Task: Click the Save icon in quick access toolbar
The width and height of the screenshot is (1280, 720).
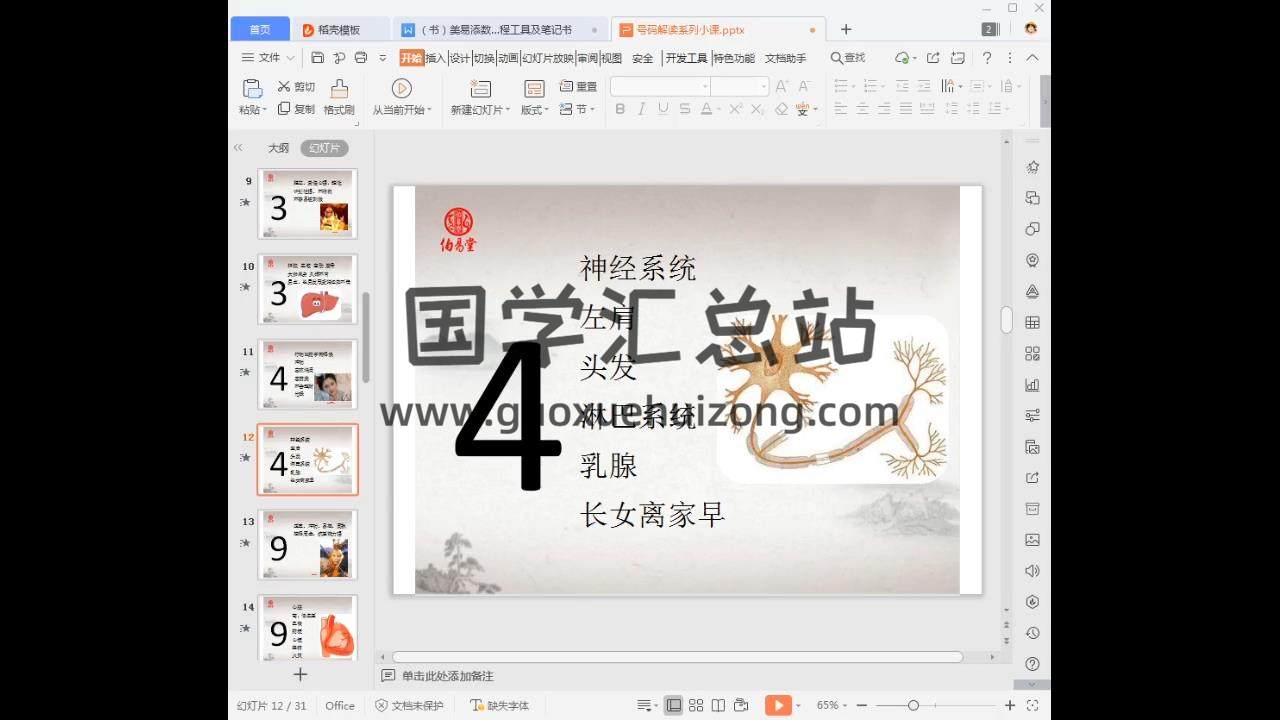Action: coord(318,58)
